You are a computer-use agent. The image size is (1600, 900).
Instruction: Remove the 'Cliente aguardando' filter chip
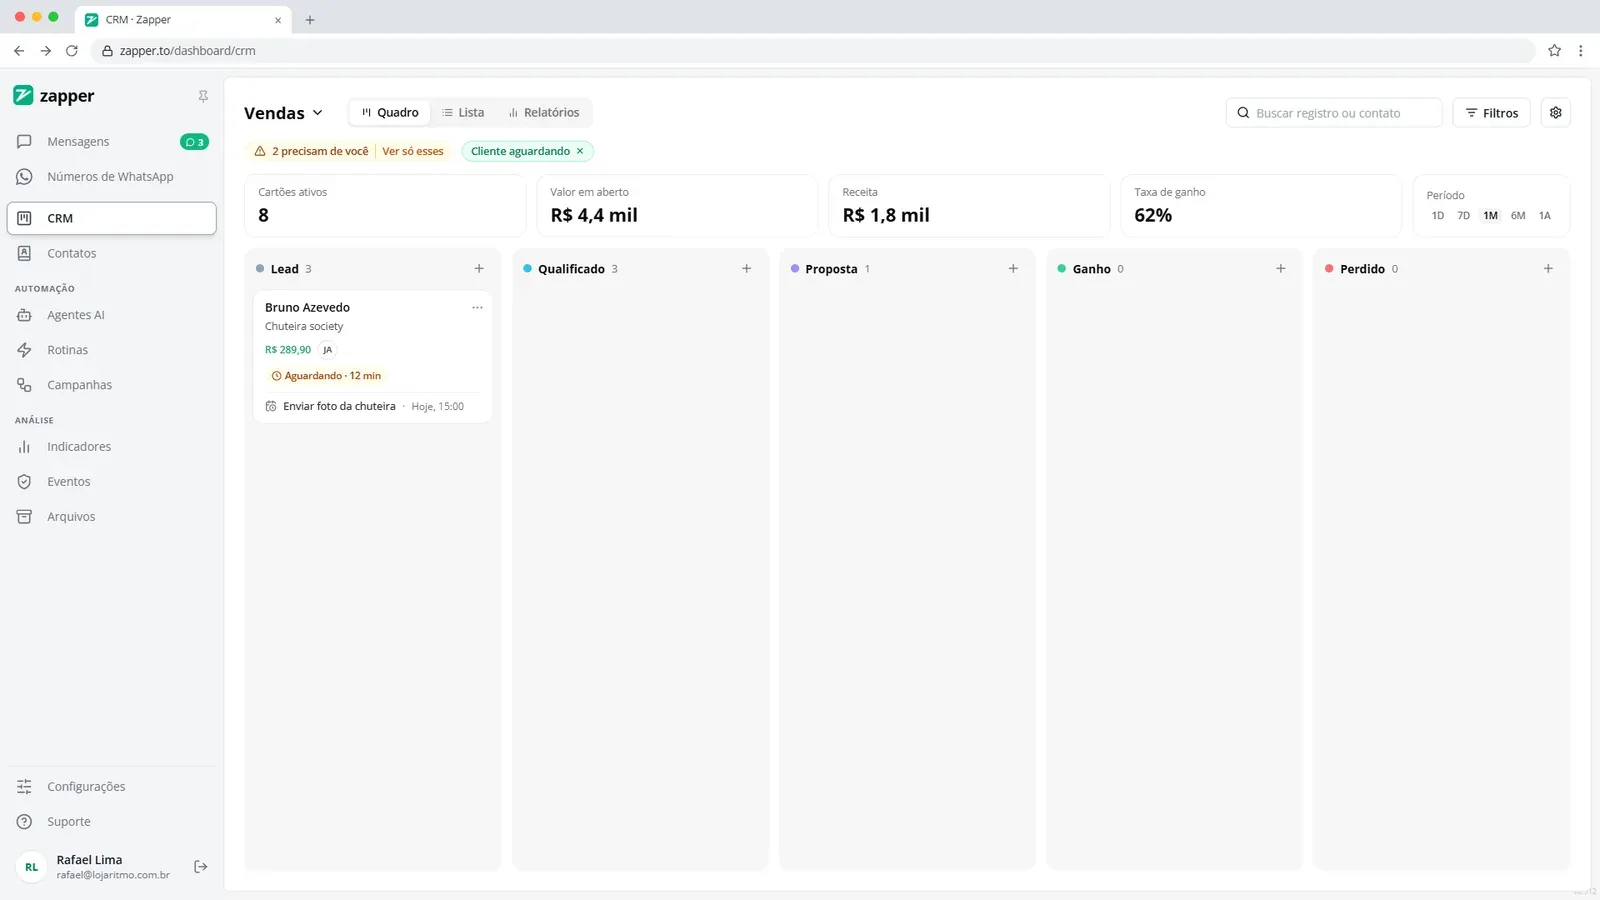coord(580,152)
